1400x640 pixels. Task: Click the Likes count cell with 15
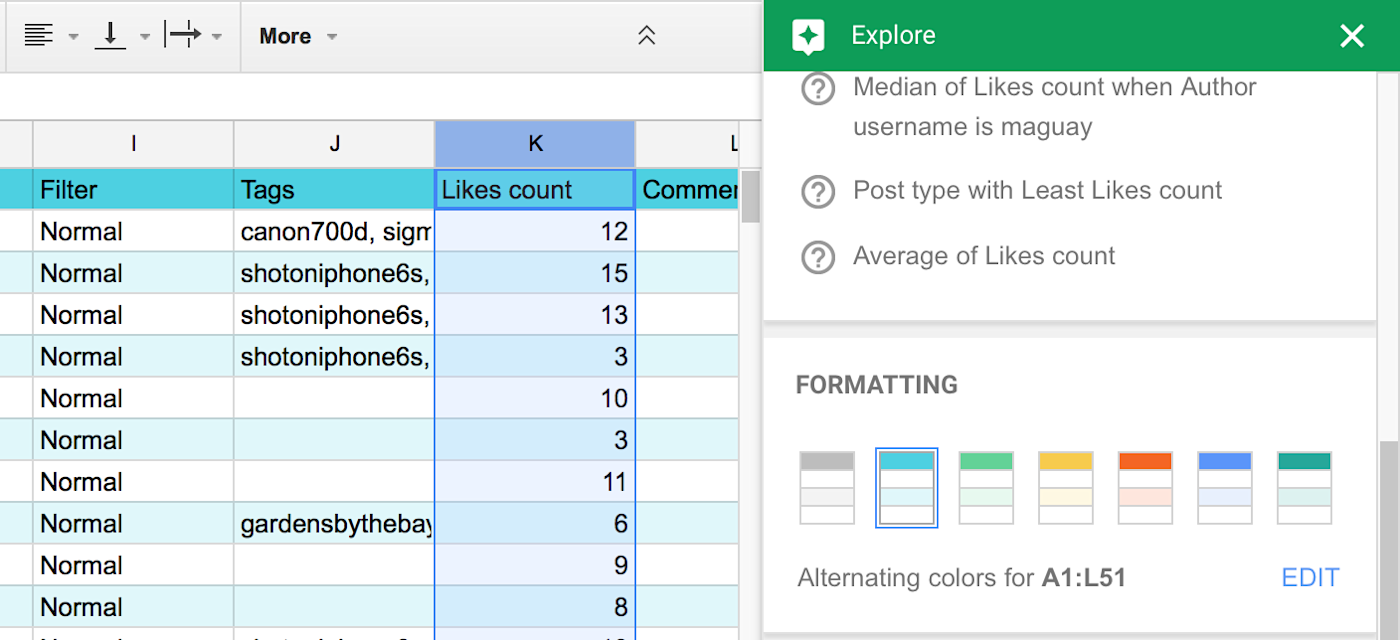tap(535, 273)
